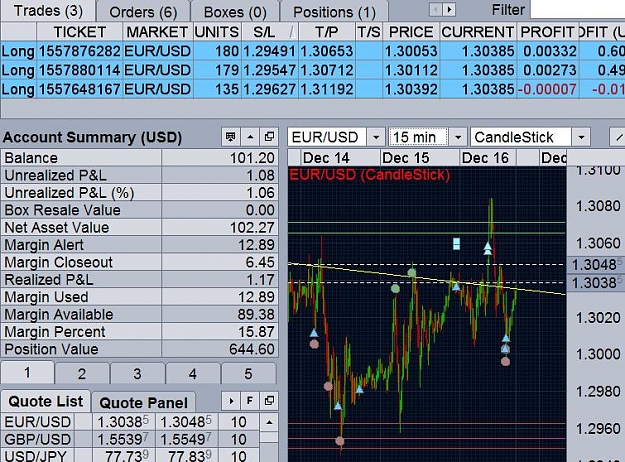Select USD/JPY in the quote list
The image size is (625, 462).
38,456
